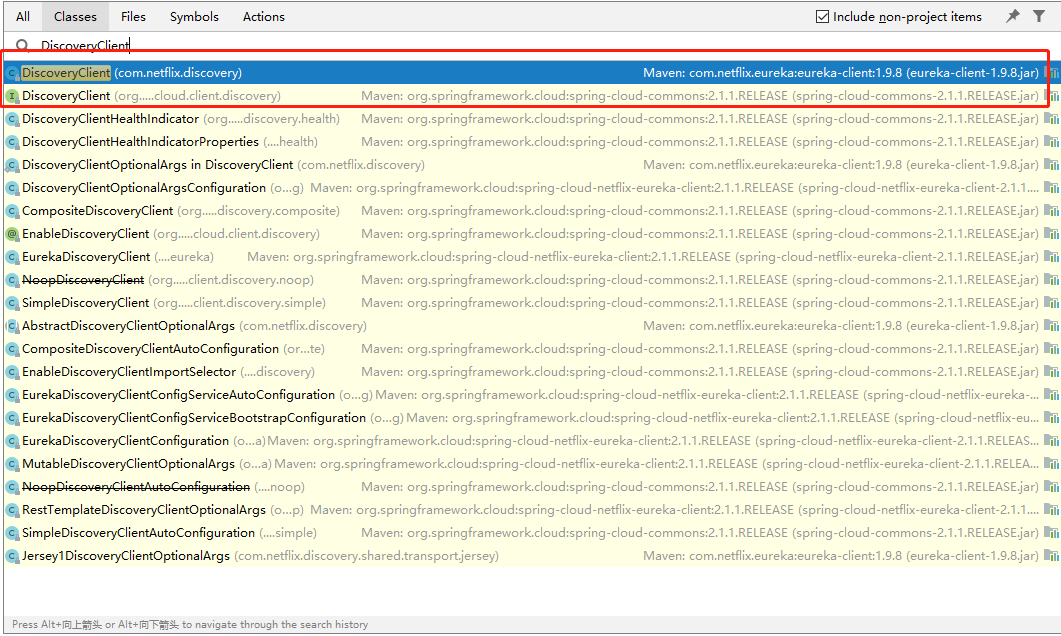Click library icon on CompositeDiscoveryClient row
1061x636 pixels.
(1051, 211)
